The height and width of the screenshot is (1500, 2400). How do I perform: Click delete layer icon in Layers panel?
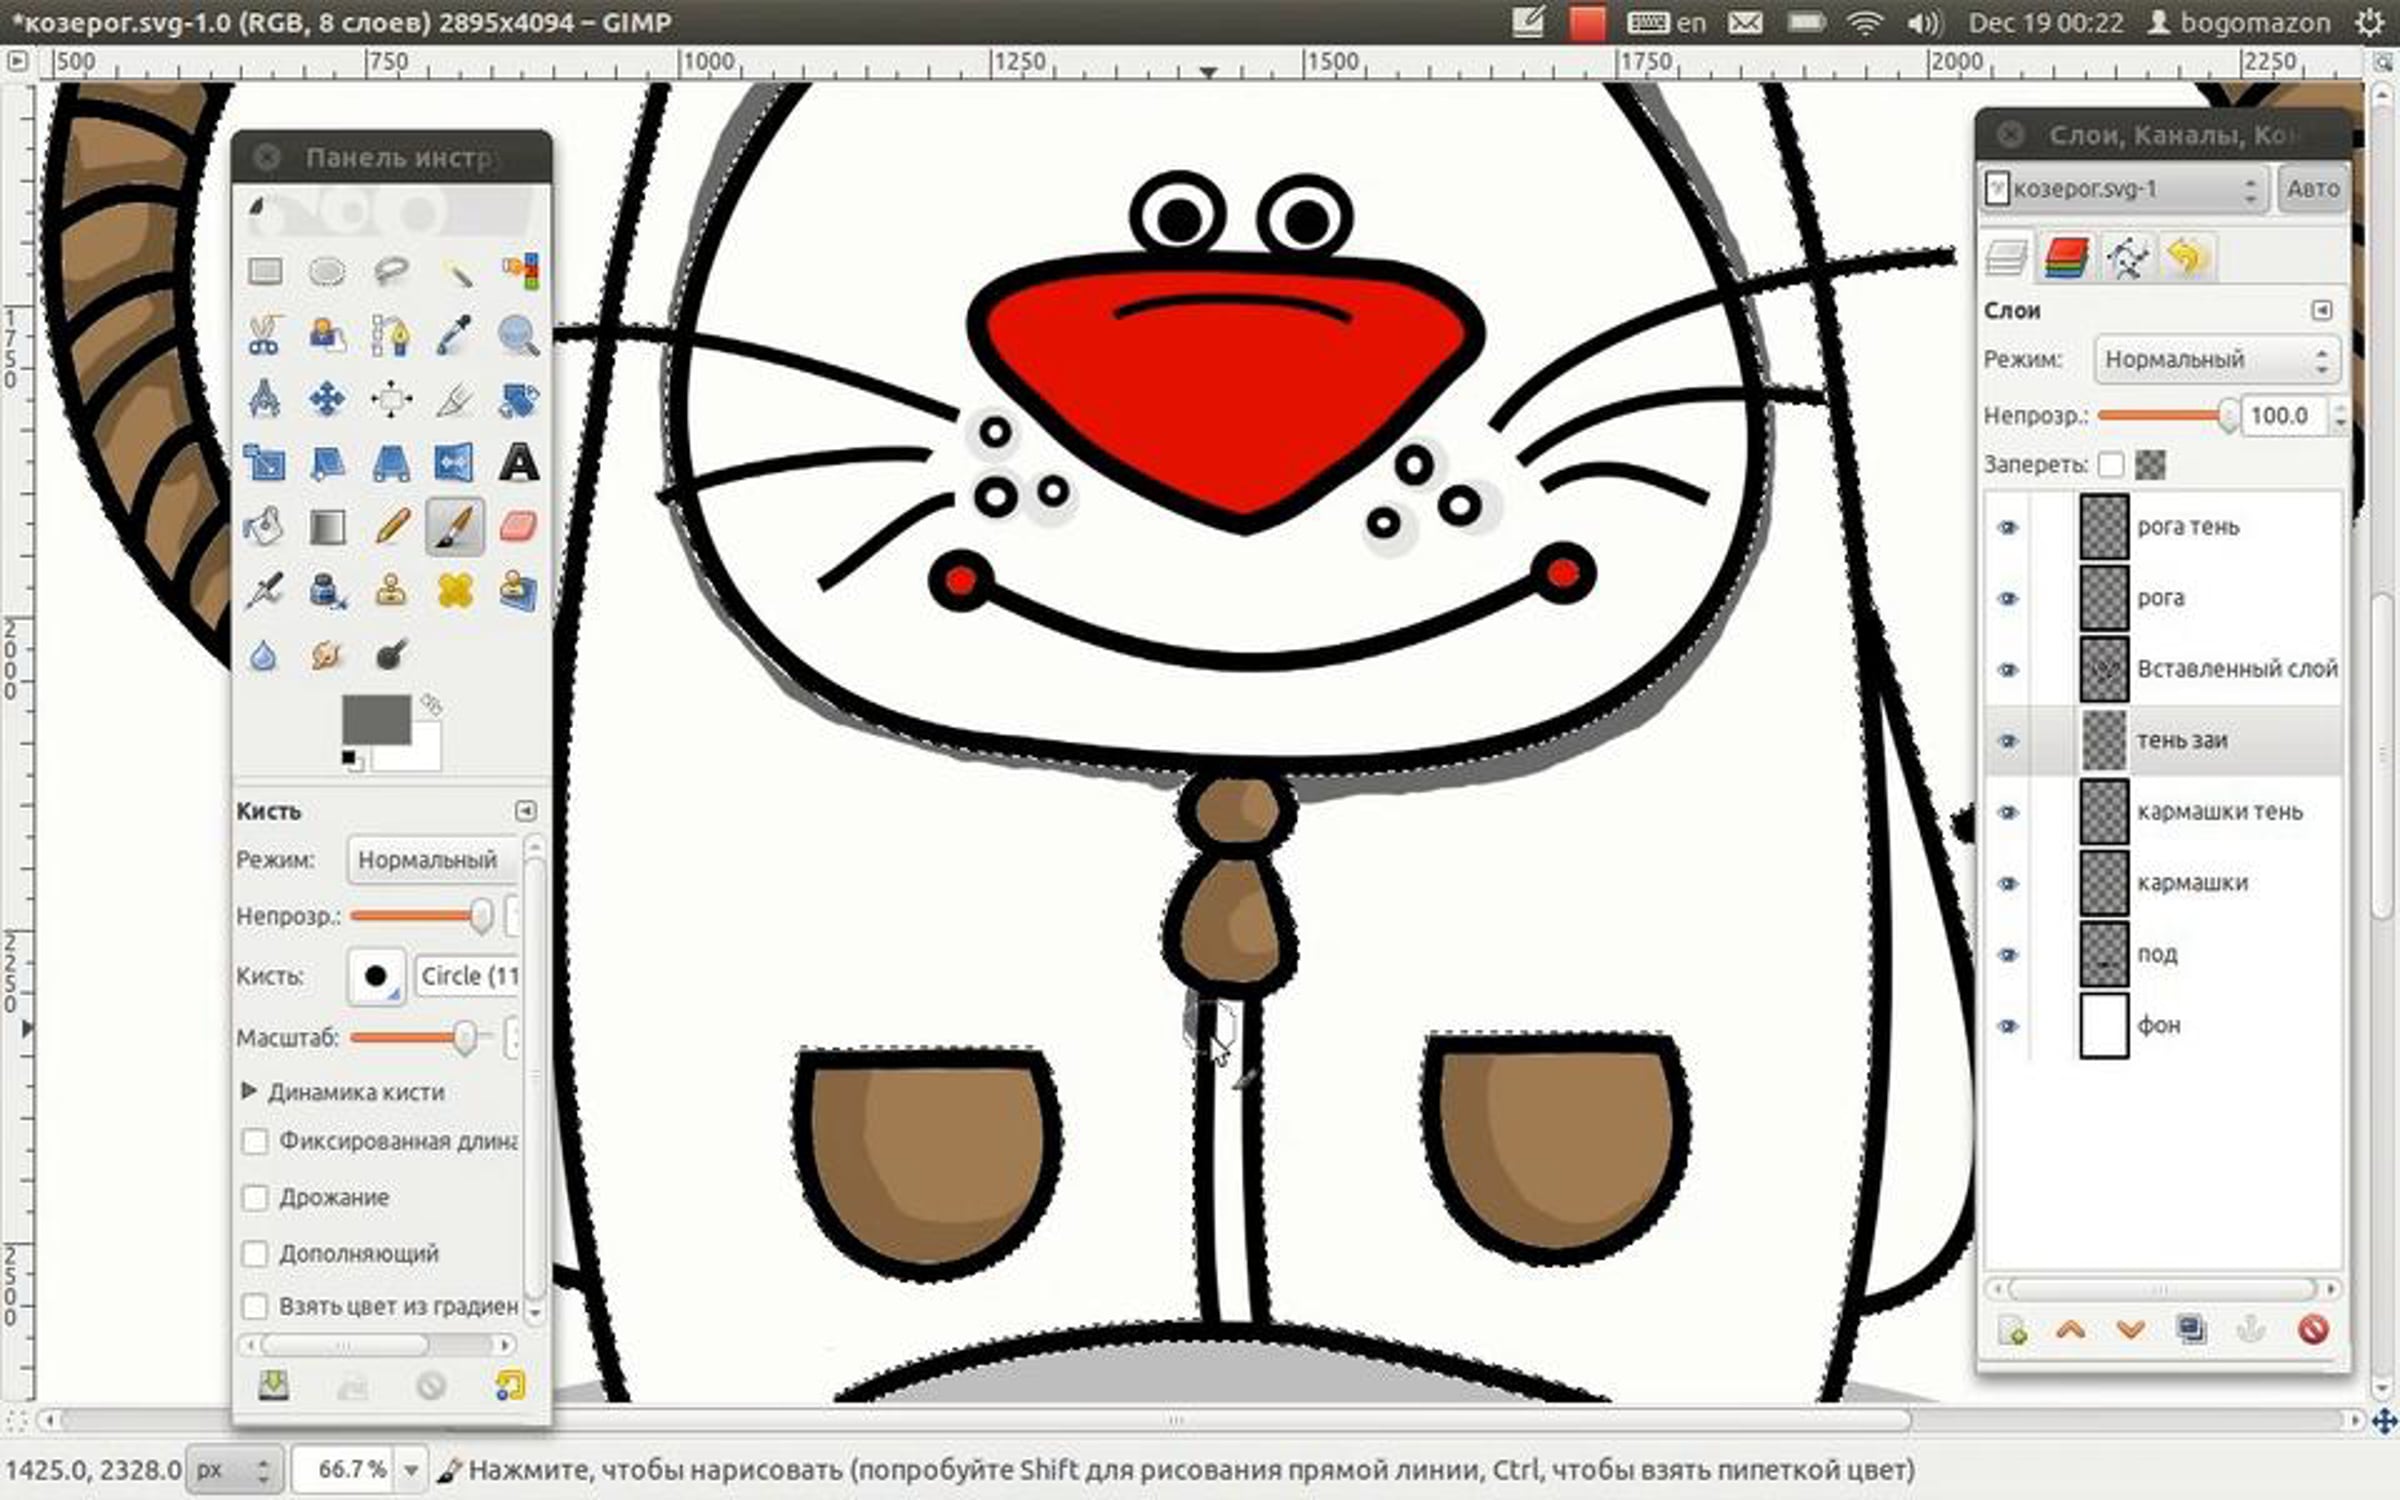(2312, 1330)
